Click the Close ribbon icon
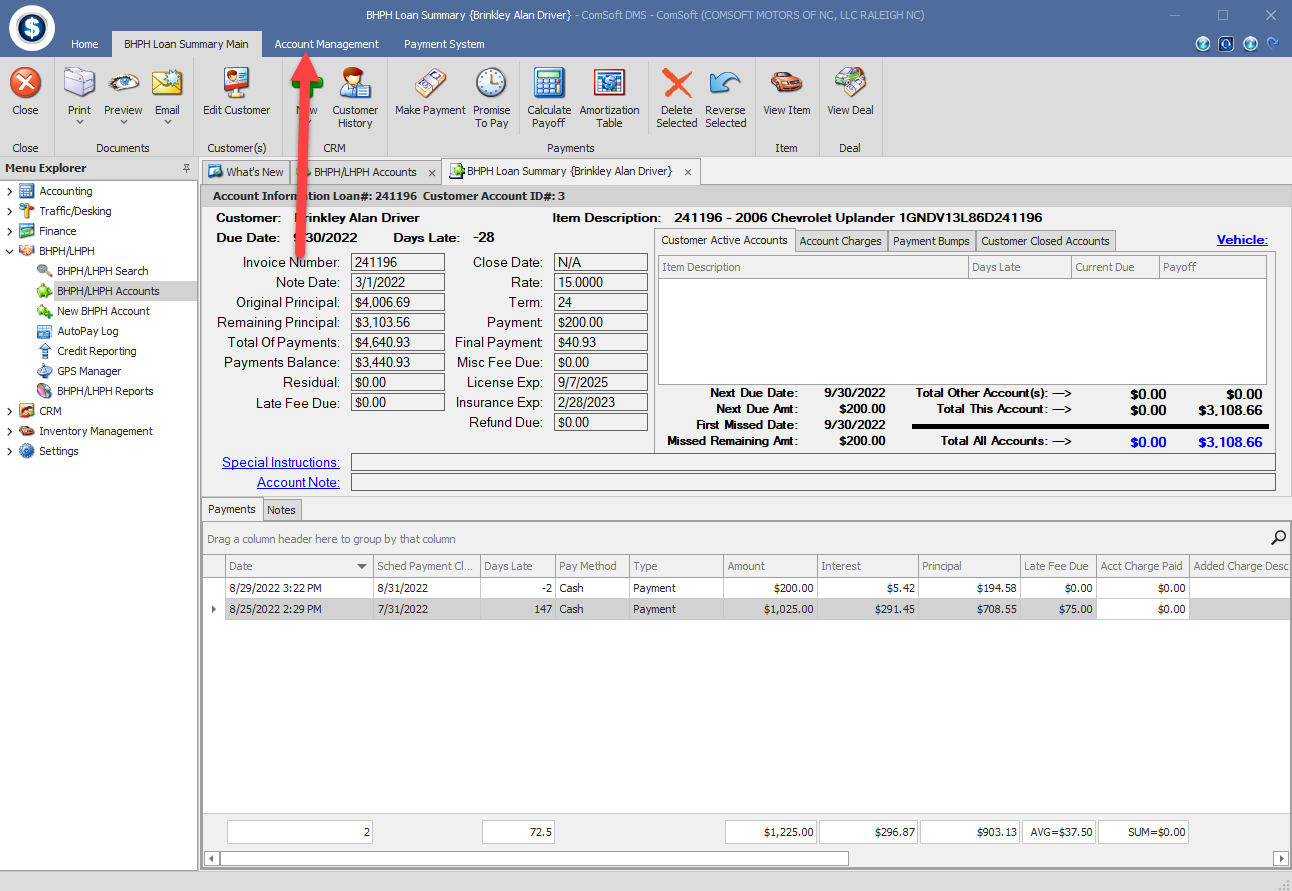The width and height of the screenshot is (1292, 891). click(x=25, y=84)
